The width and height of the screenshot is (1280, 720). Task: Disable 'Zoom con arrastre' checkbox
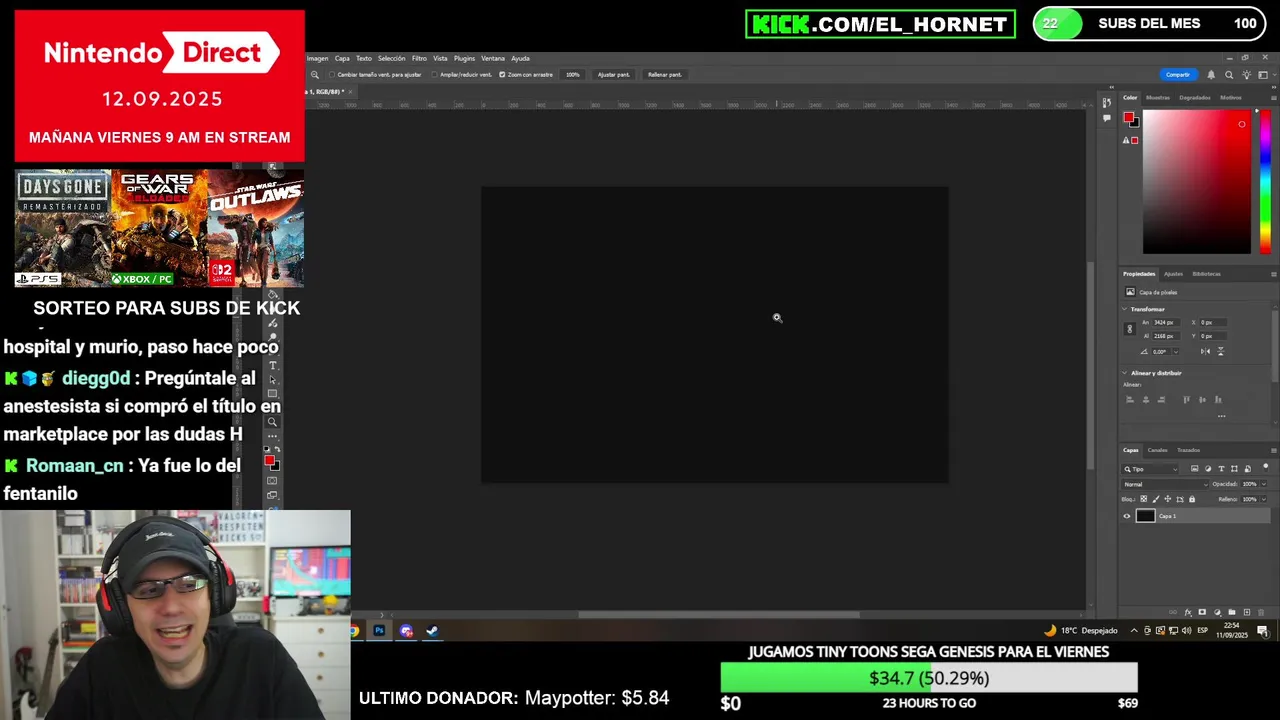tap(502, 74)
